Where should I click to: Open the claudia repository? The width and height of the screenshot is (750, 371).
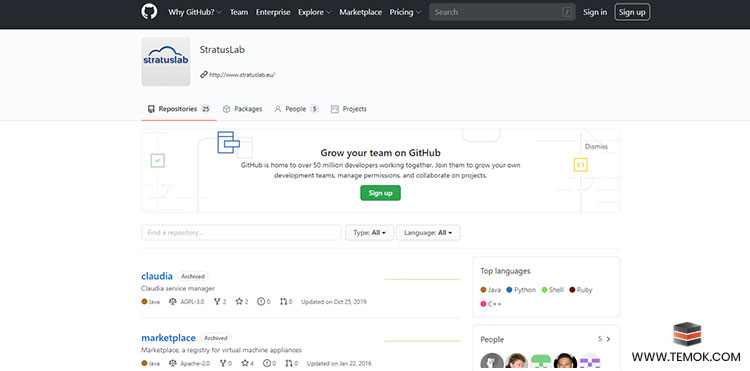point(157,276)
